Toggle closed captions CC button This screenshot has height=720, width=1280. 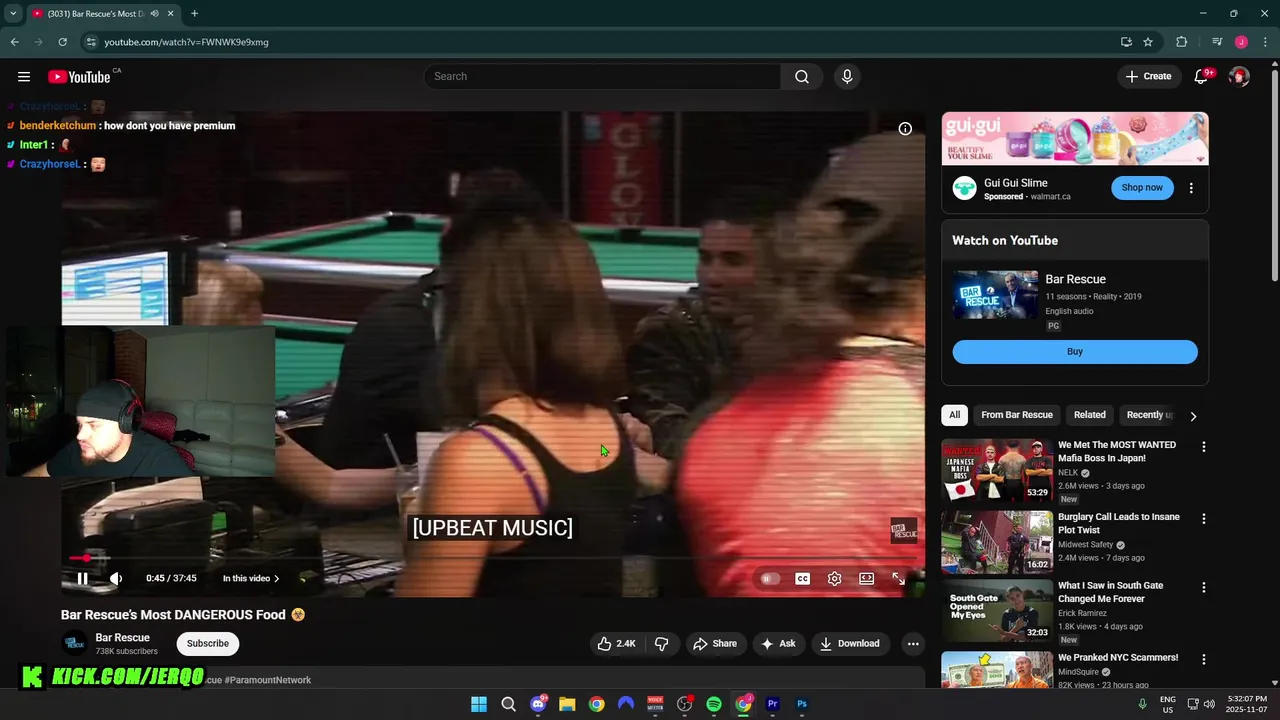coord(802,578)
